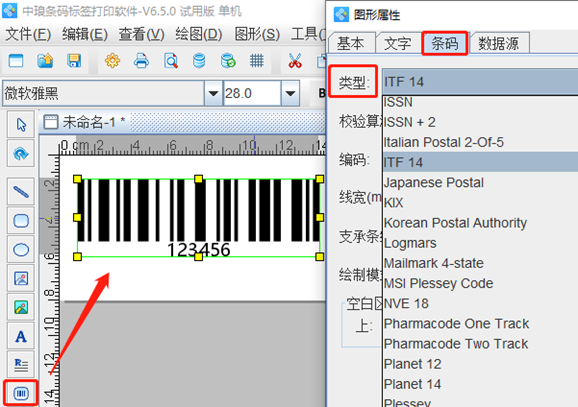578x407 pixels.
Task: Open document settings gear icon
Action: tap(112, 60)
